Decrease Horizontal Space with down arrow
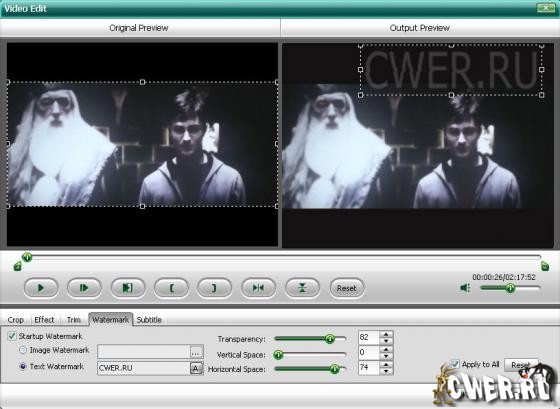This screenshot has width=560, height=409. pyautogui.click(x=386, y=371)
